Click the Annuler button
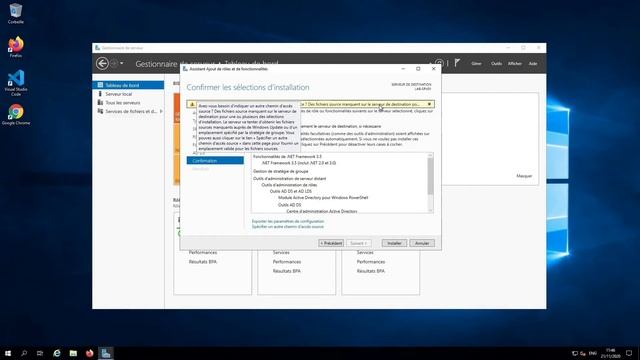The image size is (640, 360). [422, 243]
